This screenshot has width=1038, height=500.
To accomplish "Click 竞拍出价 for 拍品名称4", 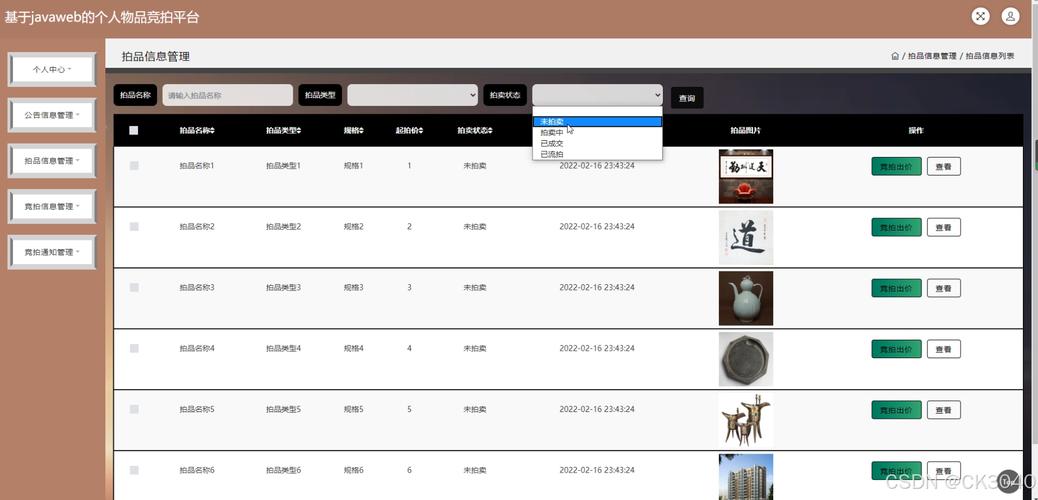I will [896, 349].
